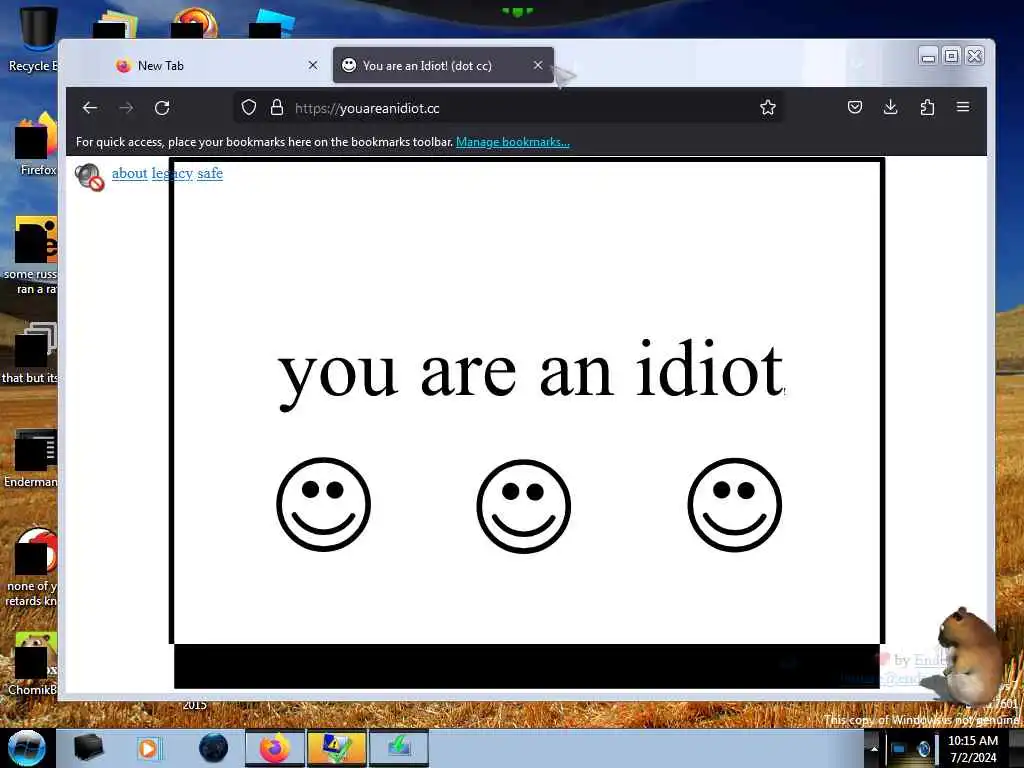Click the left smiley face
The image size is (1024, 768).
pyautogui.click(x=323, y=504)
